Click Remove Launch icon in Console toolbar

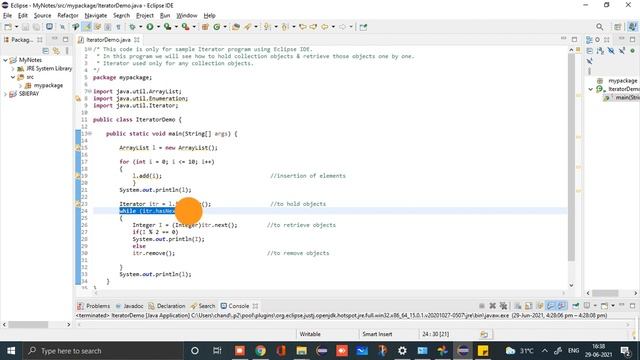(x=493, y=306)
